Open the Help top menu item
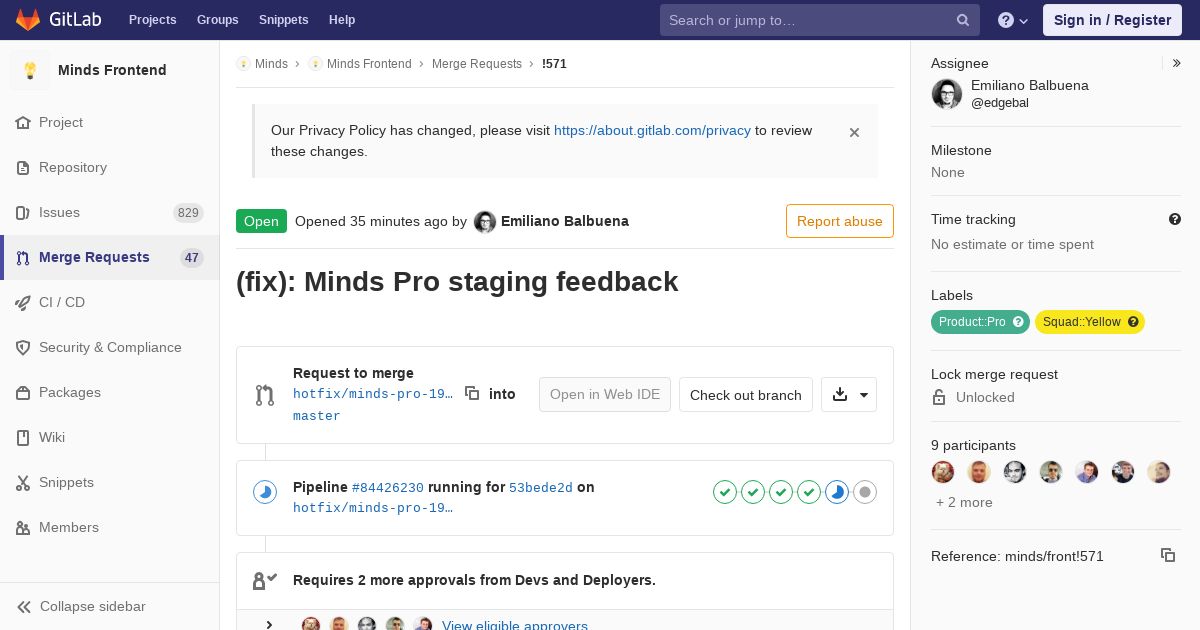Image resolution: width=1200 pixels, height=630 pixels. pos(342,20)
